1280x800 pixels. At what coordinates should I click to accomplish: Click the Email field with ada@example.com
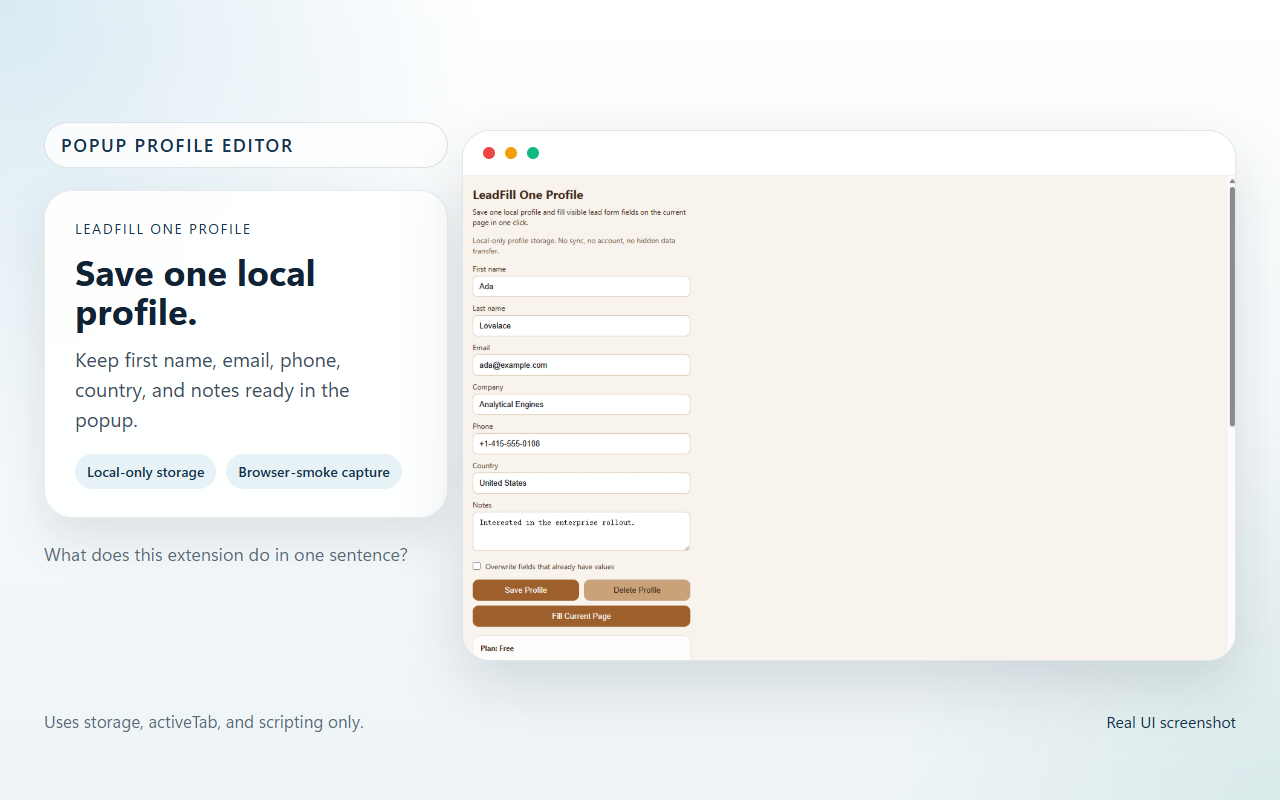[581, 365]
